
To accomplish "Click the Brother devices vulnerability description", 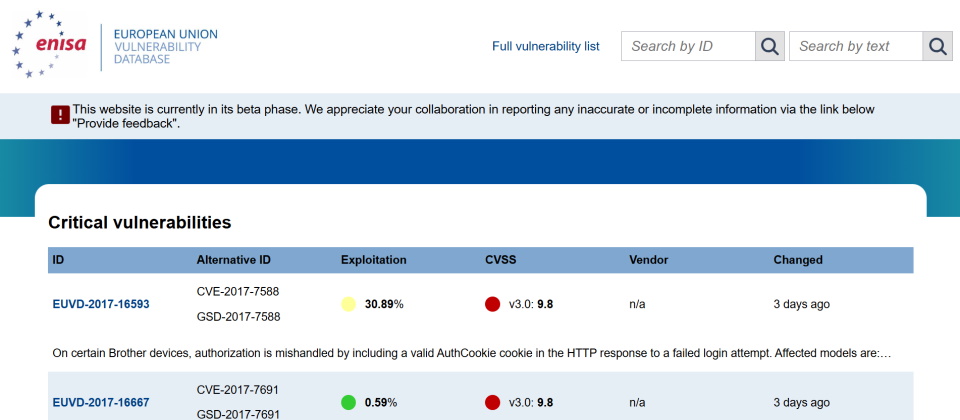I will [x=471, y=352].
